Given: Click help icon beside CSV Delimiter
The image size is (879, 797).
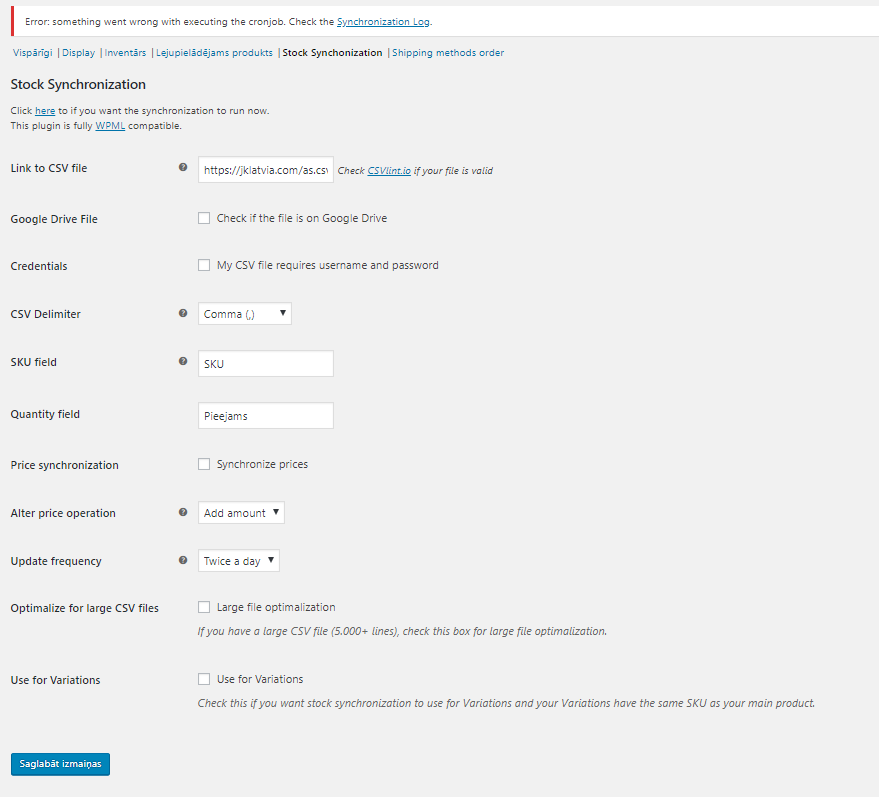Looking at the screenshot, I should click(x=183, y=313).
